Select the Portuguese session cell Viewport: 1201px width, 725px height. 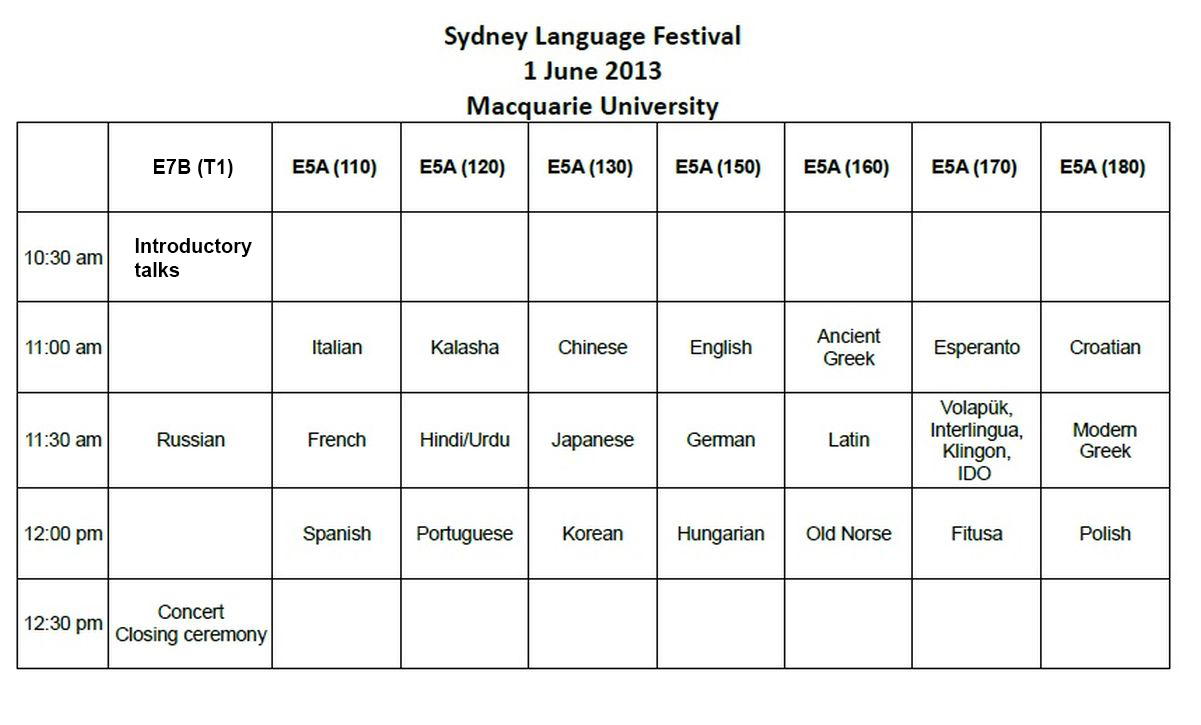464,533
